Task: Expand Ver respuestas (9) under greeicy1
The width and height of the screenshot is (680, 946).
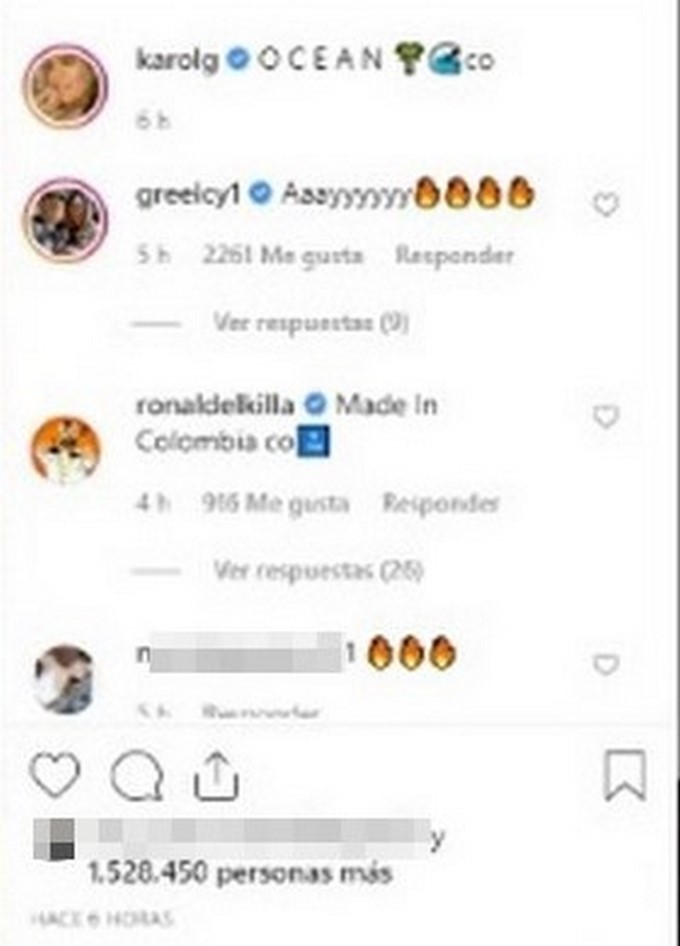Action: 311,323
